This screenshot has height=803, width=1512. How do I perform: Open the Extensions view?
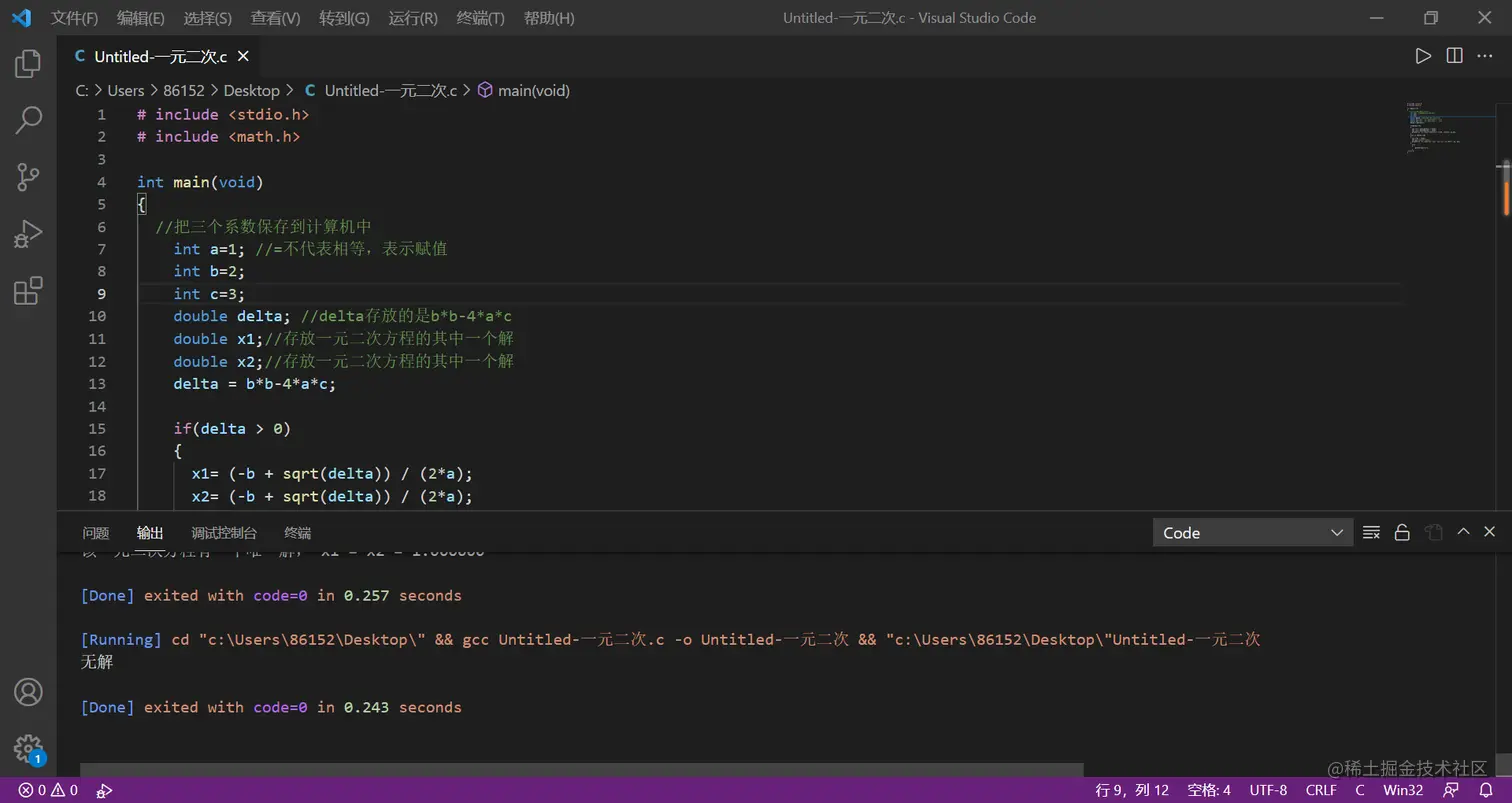[x=27, y=291]
